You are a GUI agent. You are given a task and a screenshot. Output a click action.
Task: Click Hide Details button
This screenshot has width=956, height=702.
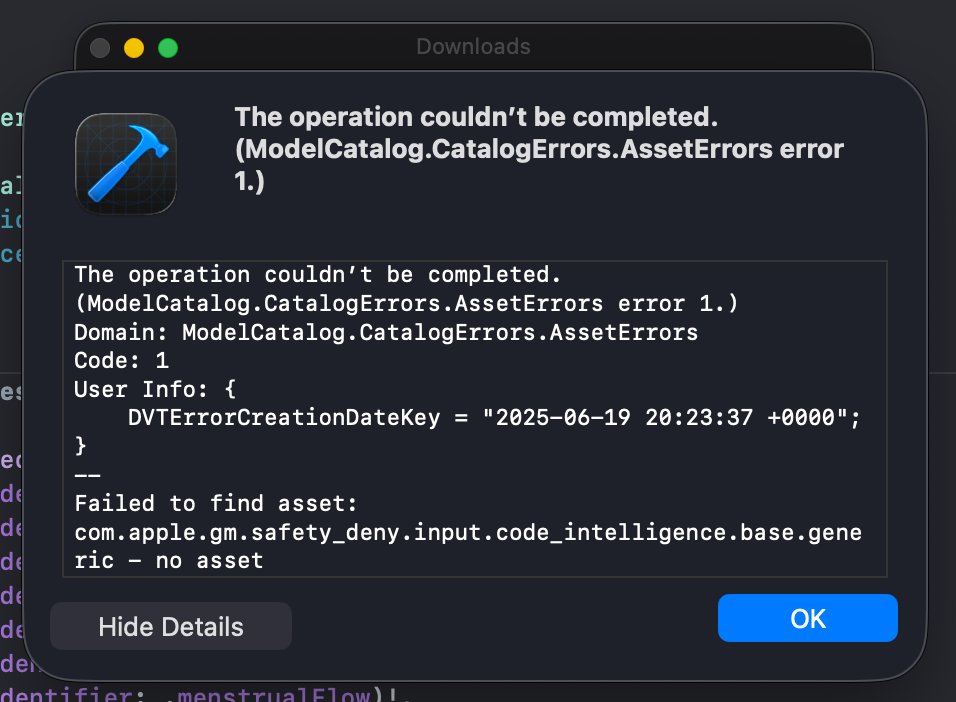[x=171, y=626]
